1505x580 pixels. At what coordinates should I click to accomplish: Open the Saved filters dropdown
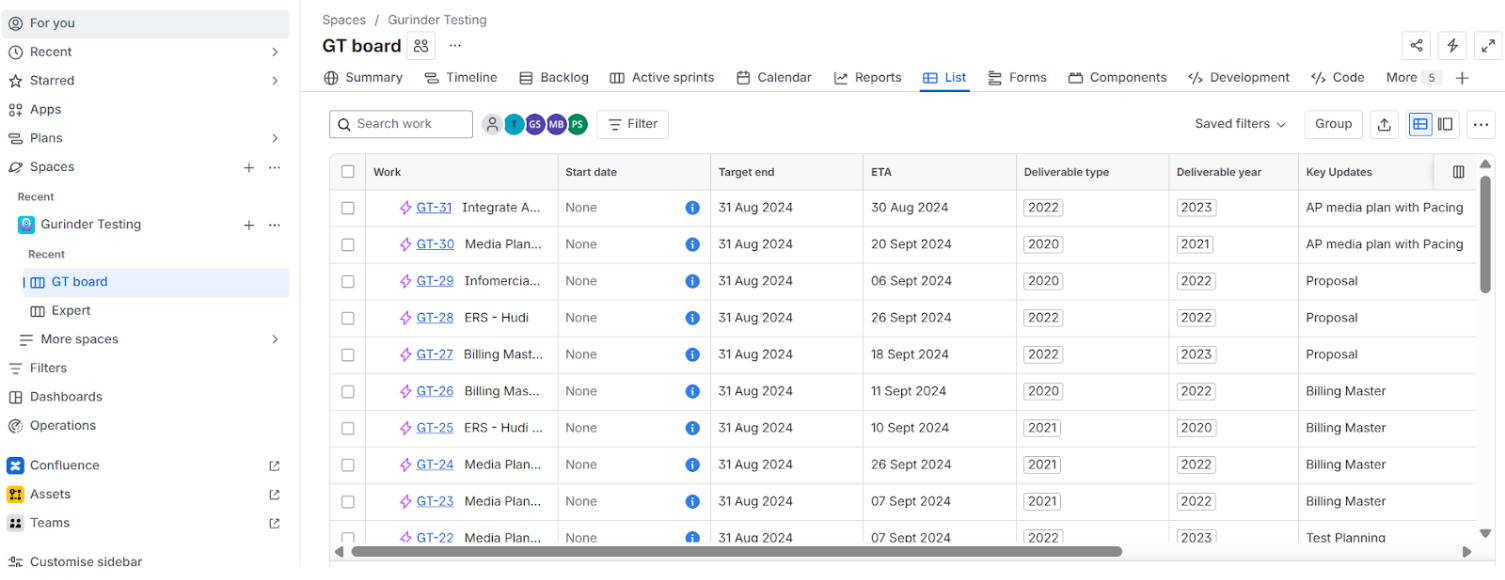[1239, 124]
